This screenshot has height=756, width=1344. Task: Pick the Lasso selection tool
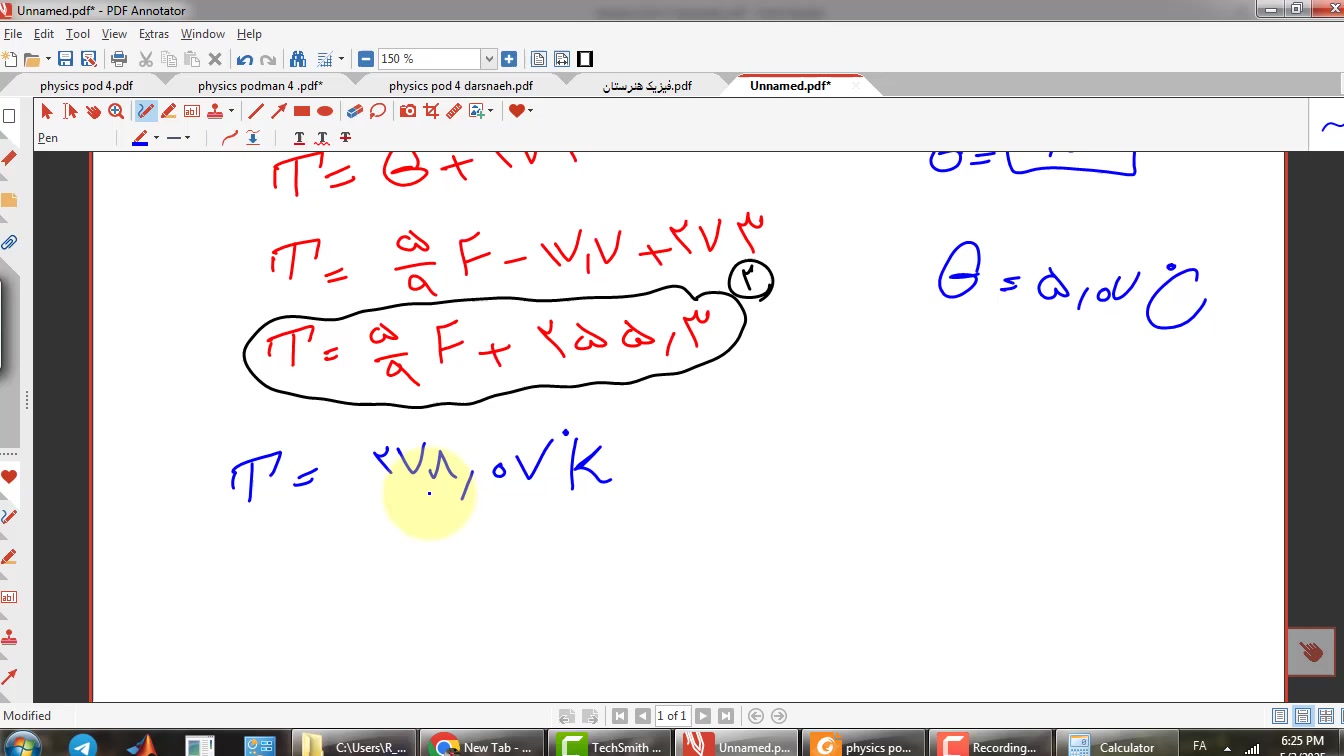378,111
